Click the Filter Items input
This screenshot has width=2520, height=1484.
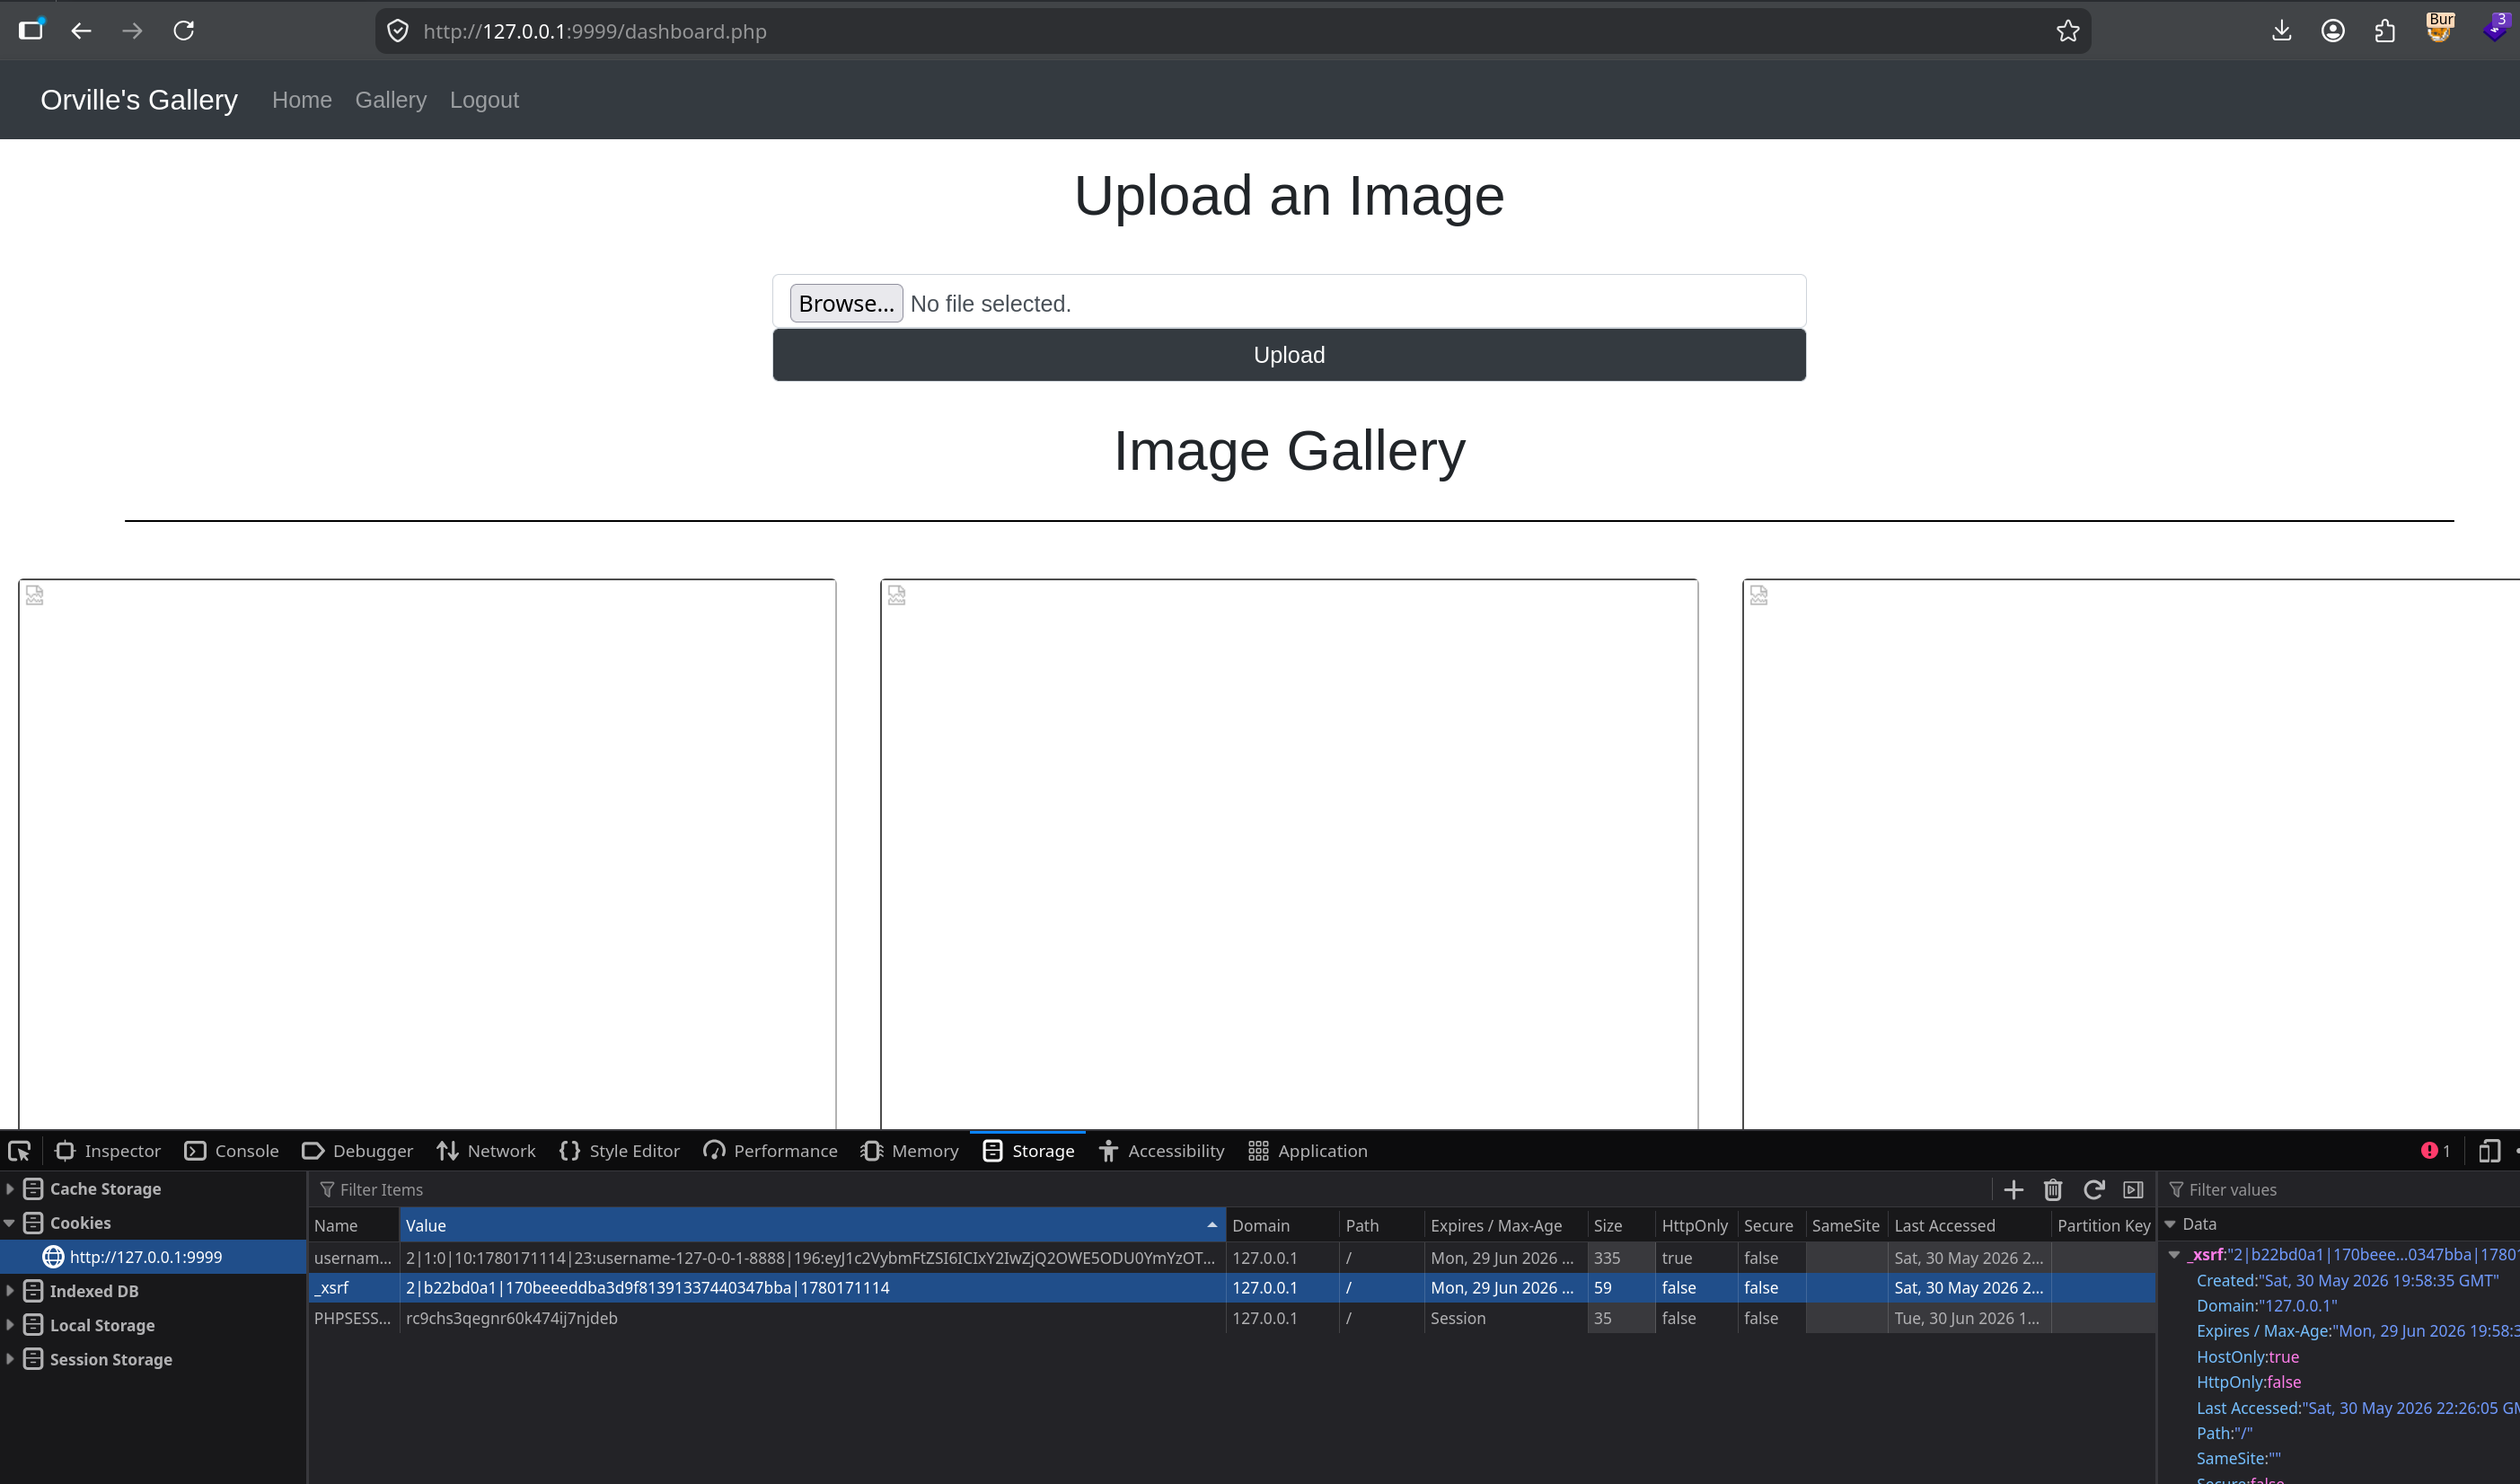[1150, 1189]
